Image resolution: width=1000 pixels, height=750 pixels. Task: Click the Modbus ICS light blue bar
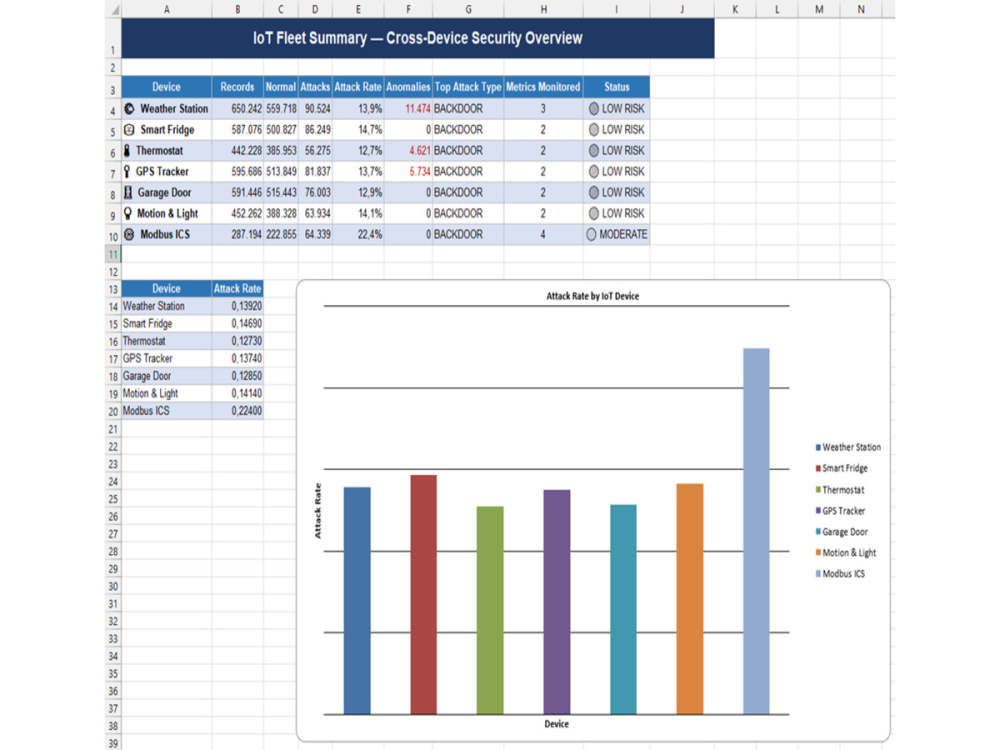click(x=756, y=531)
